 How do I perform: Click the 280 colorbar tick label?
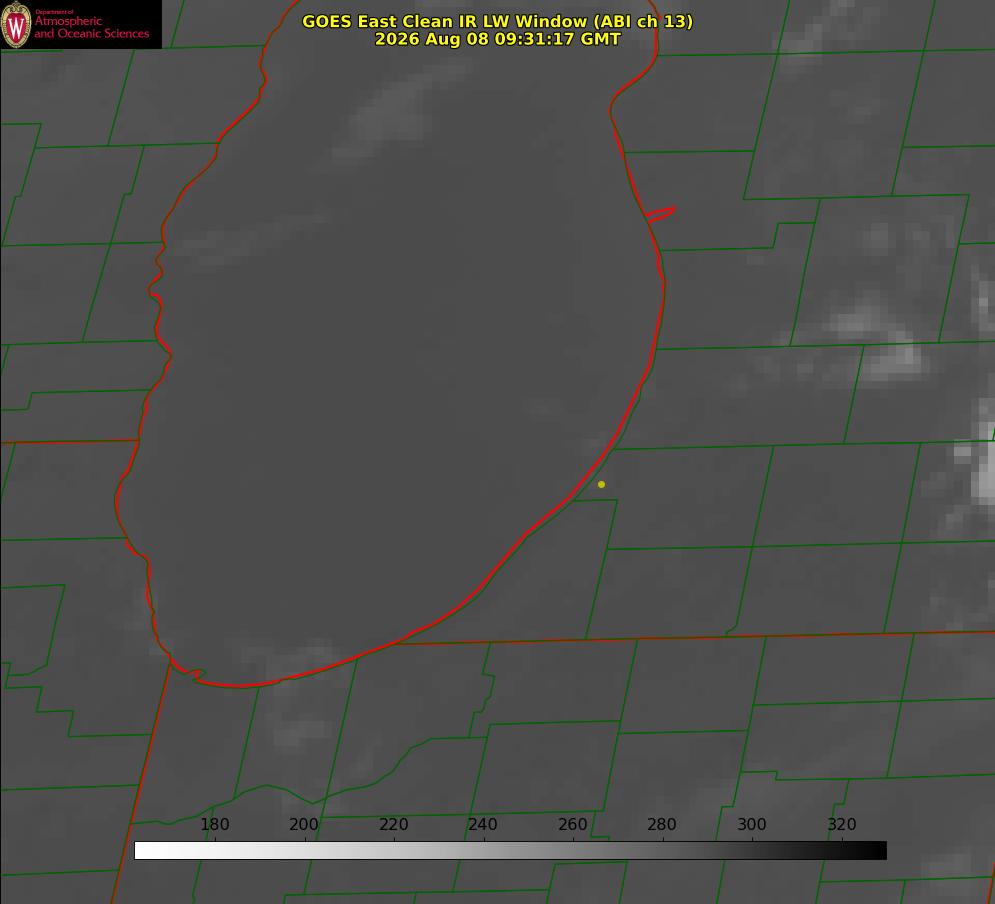[x=662, y=825]
